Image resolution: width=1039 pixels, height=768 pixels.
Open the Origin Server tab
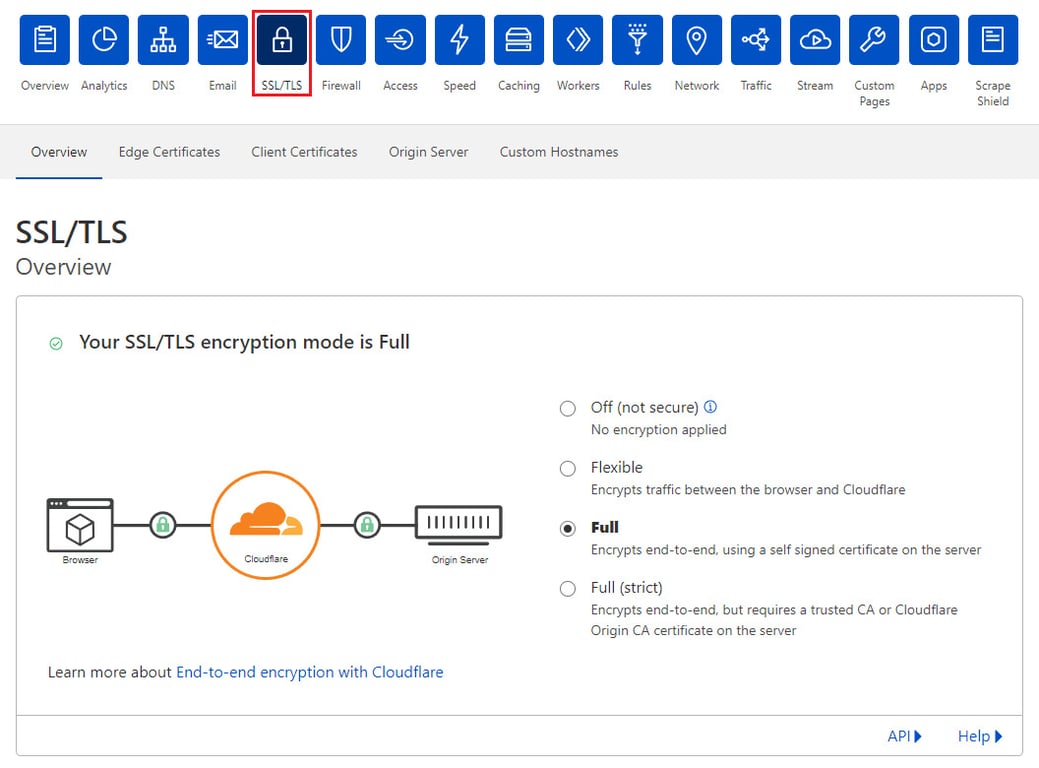click(428, 152)
